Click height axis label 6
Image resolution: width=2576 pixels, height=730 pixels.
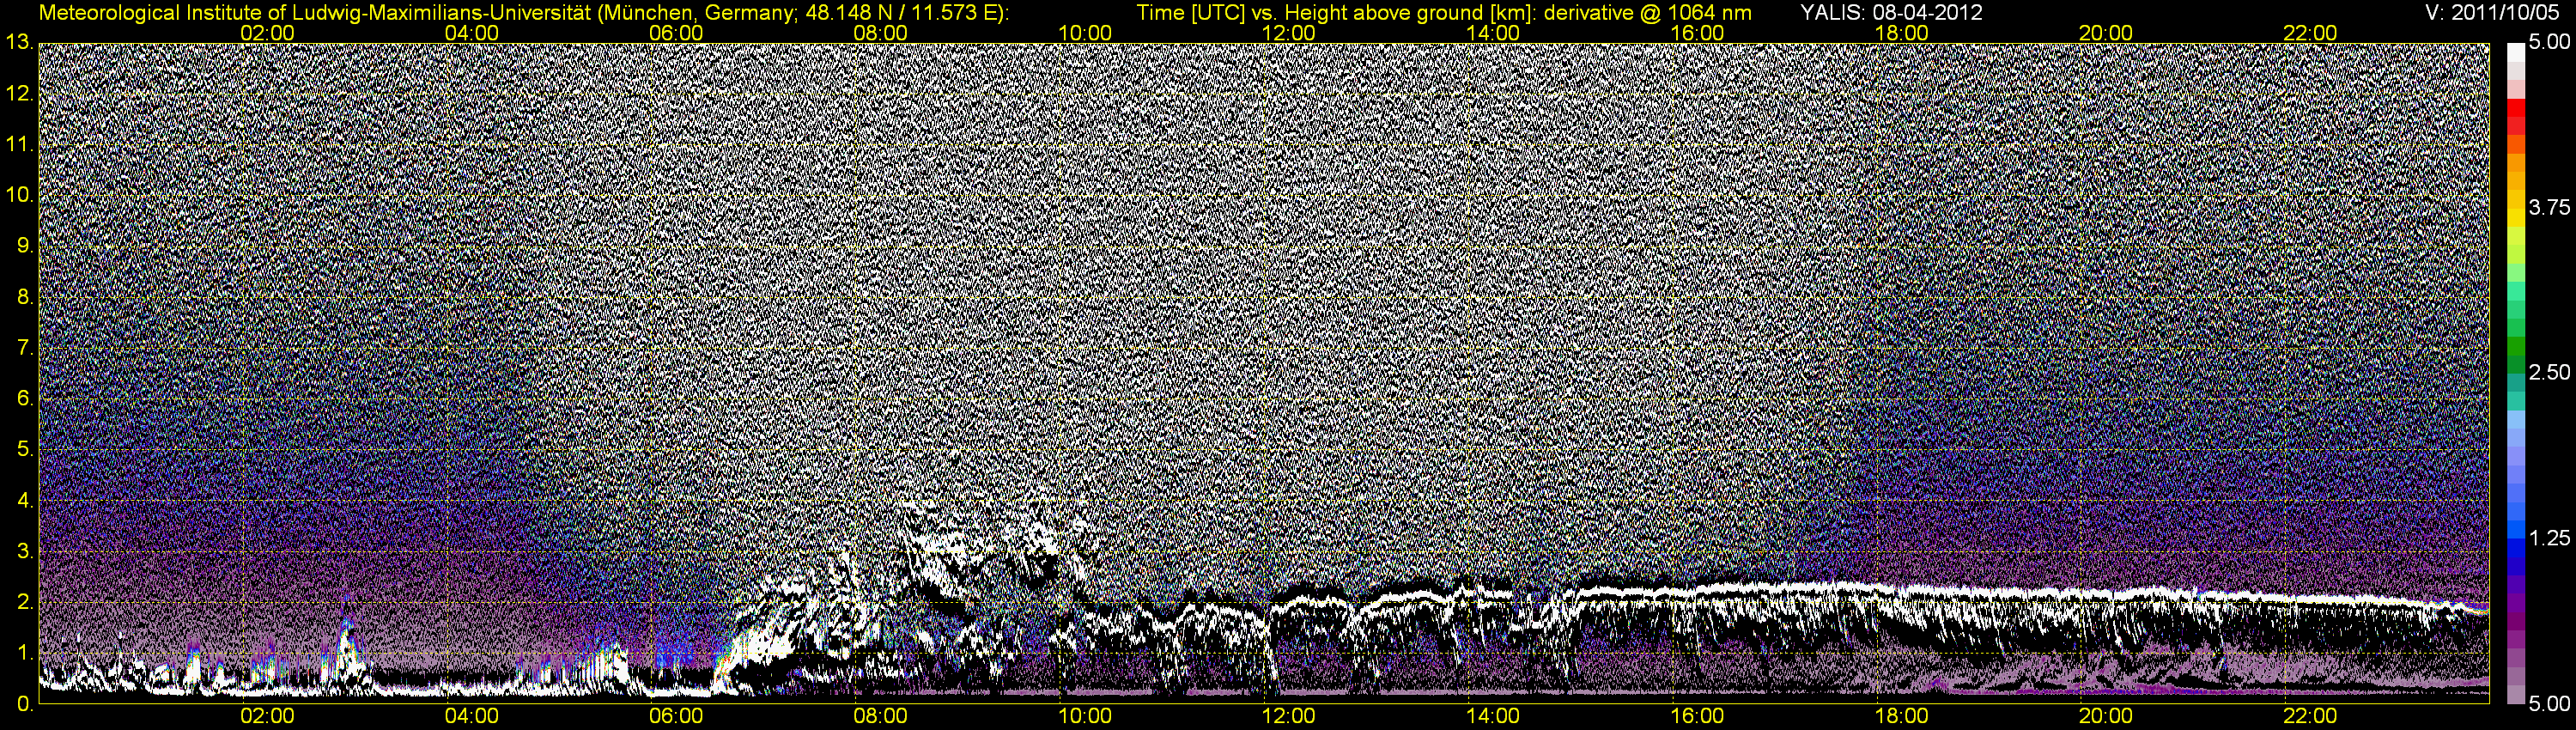[x=25, y=400]
